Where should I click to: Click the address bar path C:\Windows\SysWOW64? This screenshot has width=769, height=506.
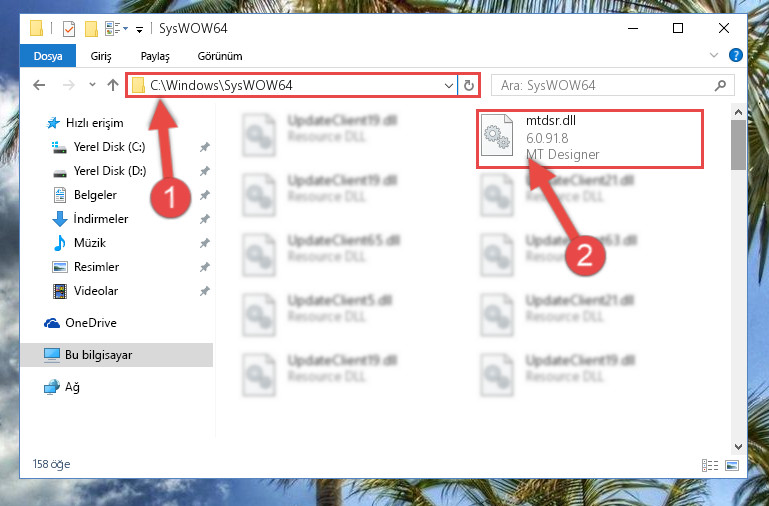[221, 85]
